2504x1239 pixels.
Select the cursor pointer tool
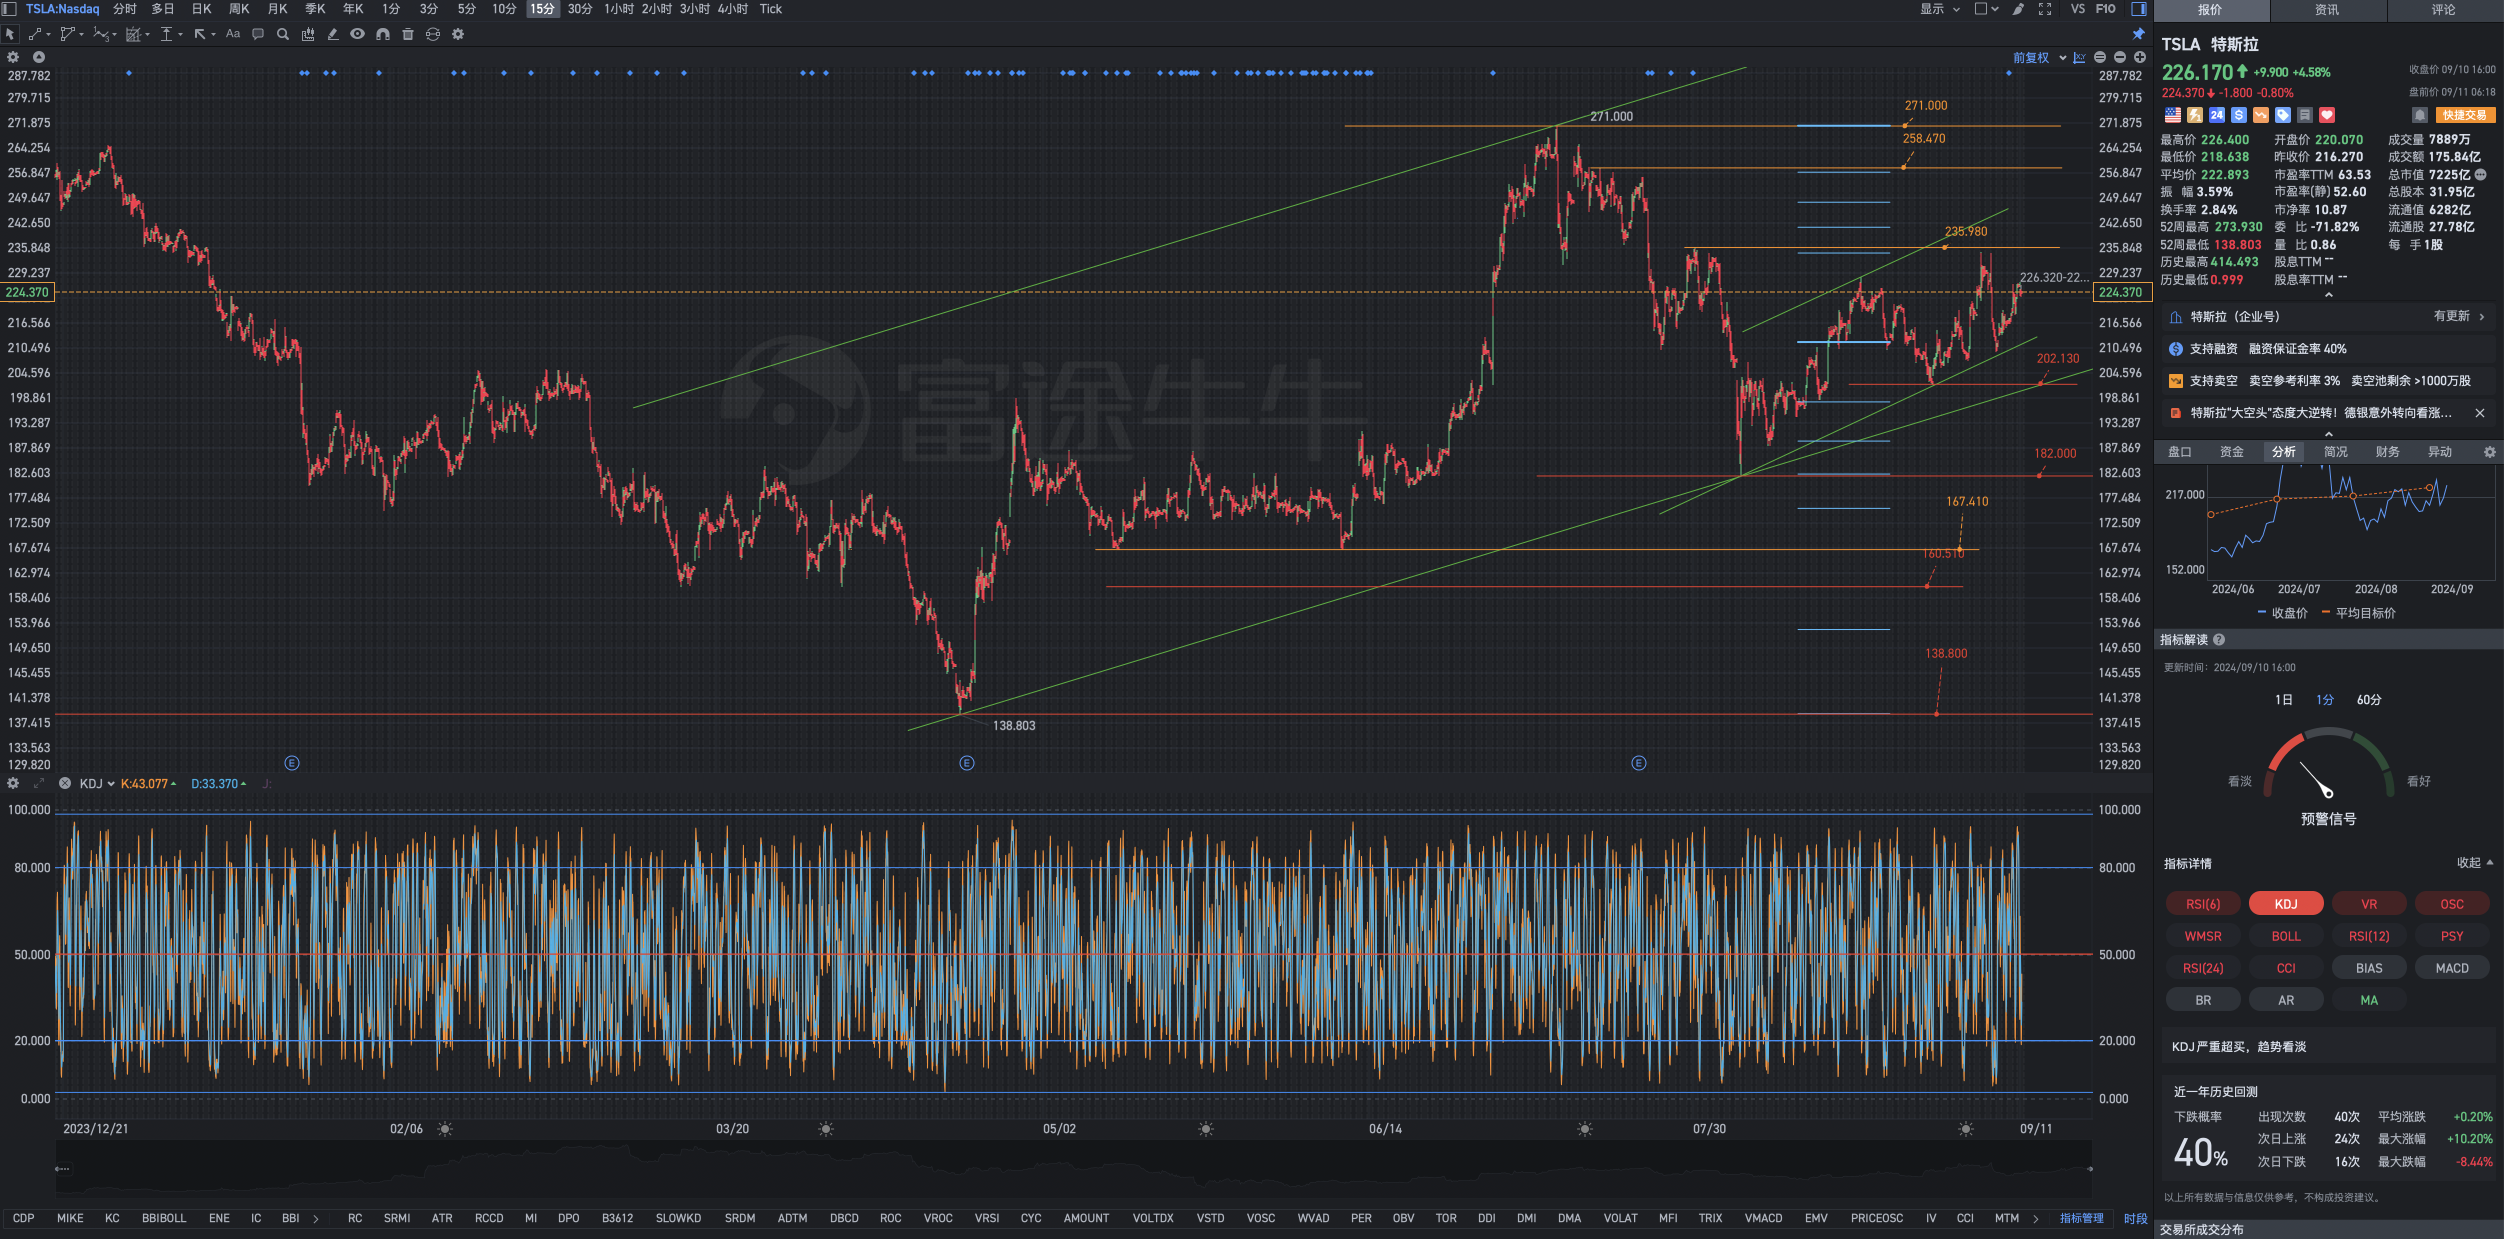click(x=10, y=34)
